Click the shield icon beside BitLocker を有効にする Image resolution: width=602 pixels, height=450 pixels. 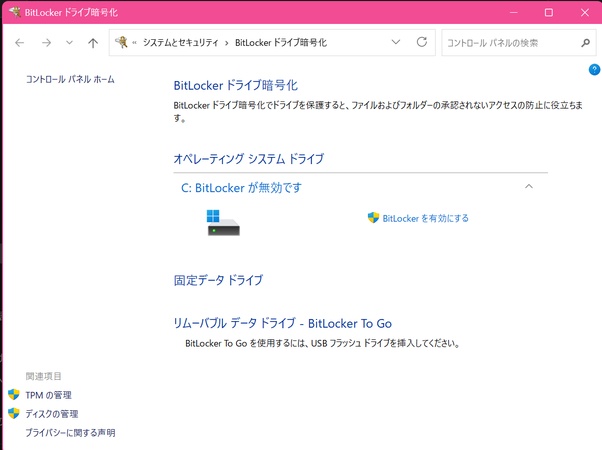[373, 218]
